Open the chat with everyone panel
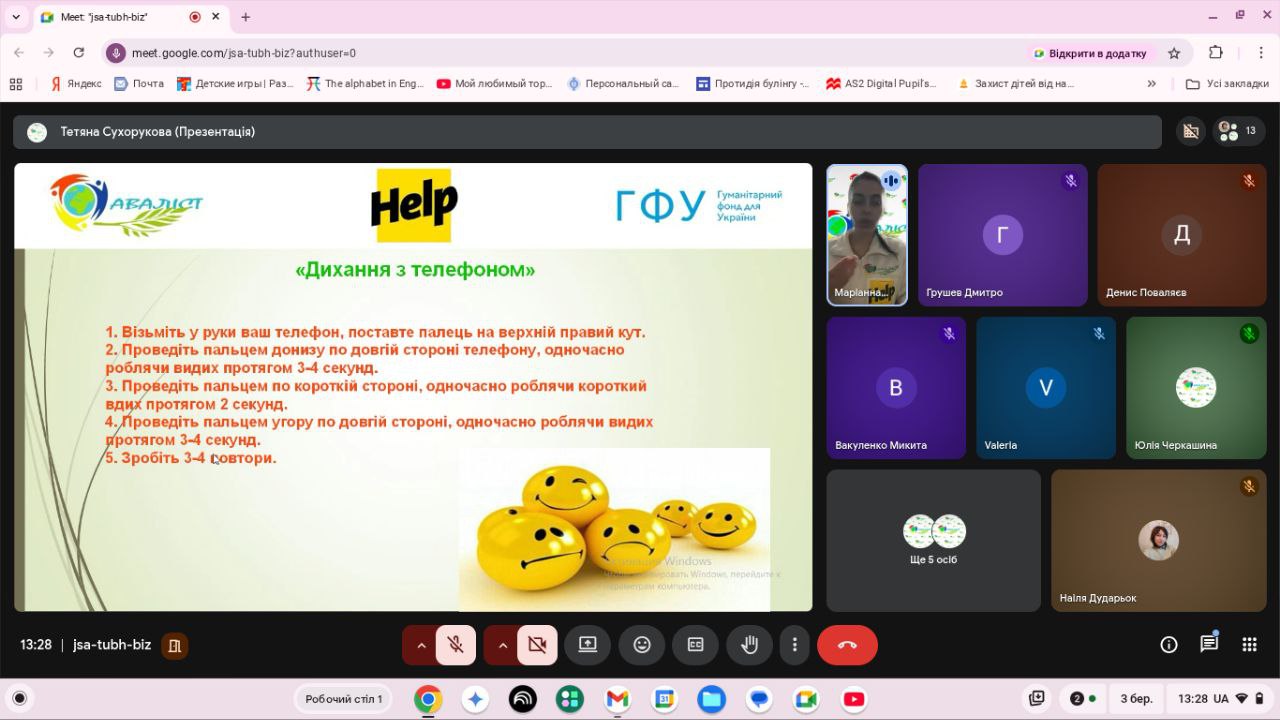1280x720 pixels. [x=1209, y=645]
